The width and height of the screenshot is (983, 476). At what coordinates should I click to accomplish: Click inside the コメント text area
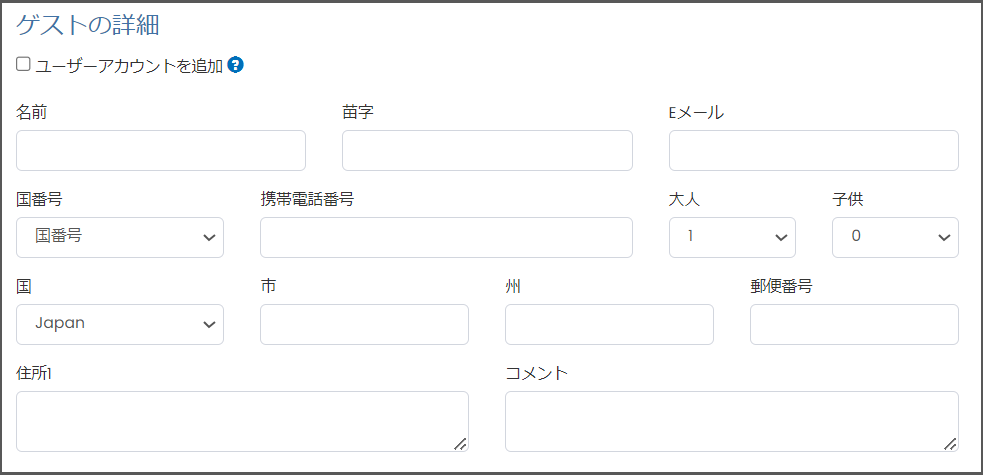click(731, 421)
